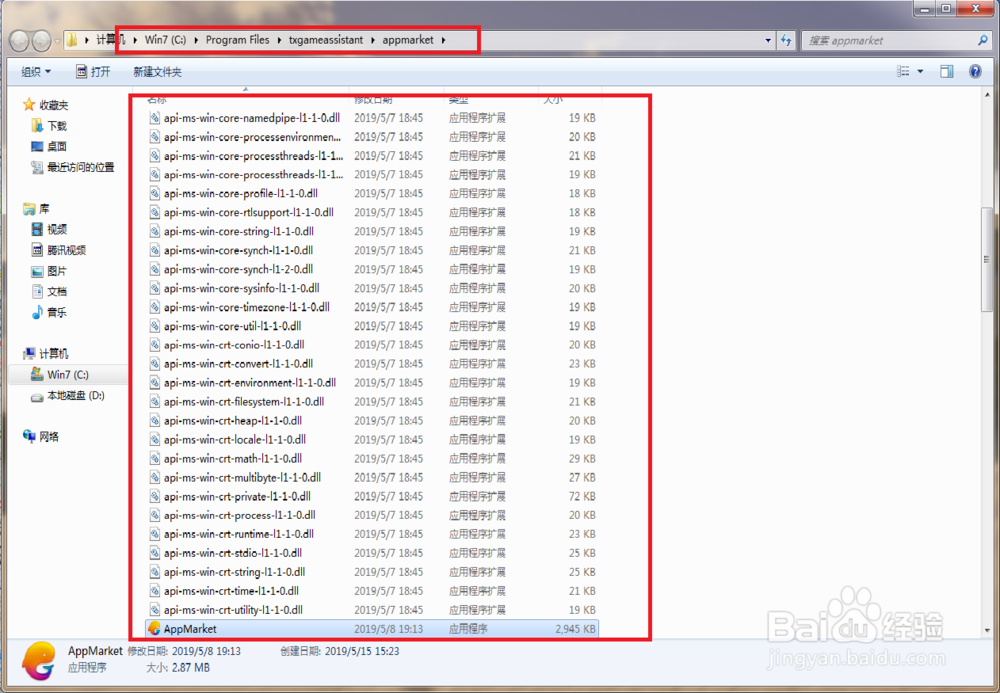Select api-ms-win-crt-runtime-l1-1-0.dll file
Image resolution: width=1000 pixels, height=693 pixels.
372,534
